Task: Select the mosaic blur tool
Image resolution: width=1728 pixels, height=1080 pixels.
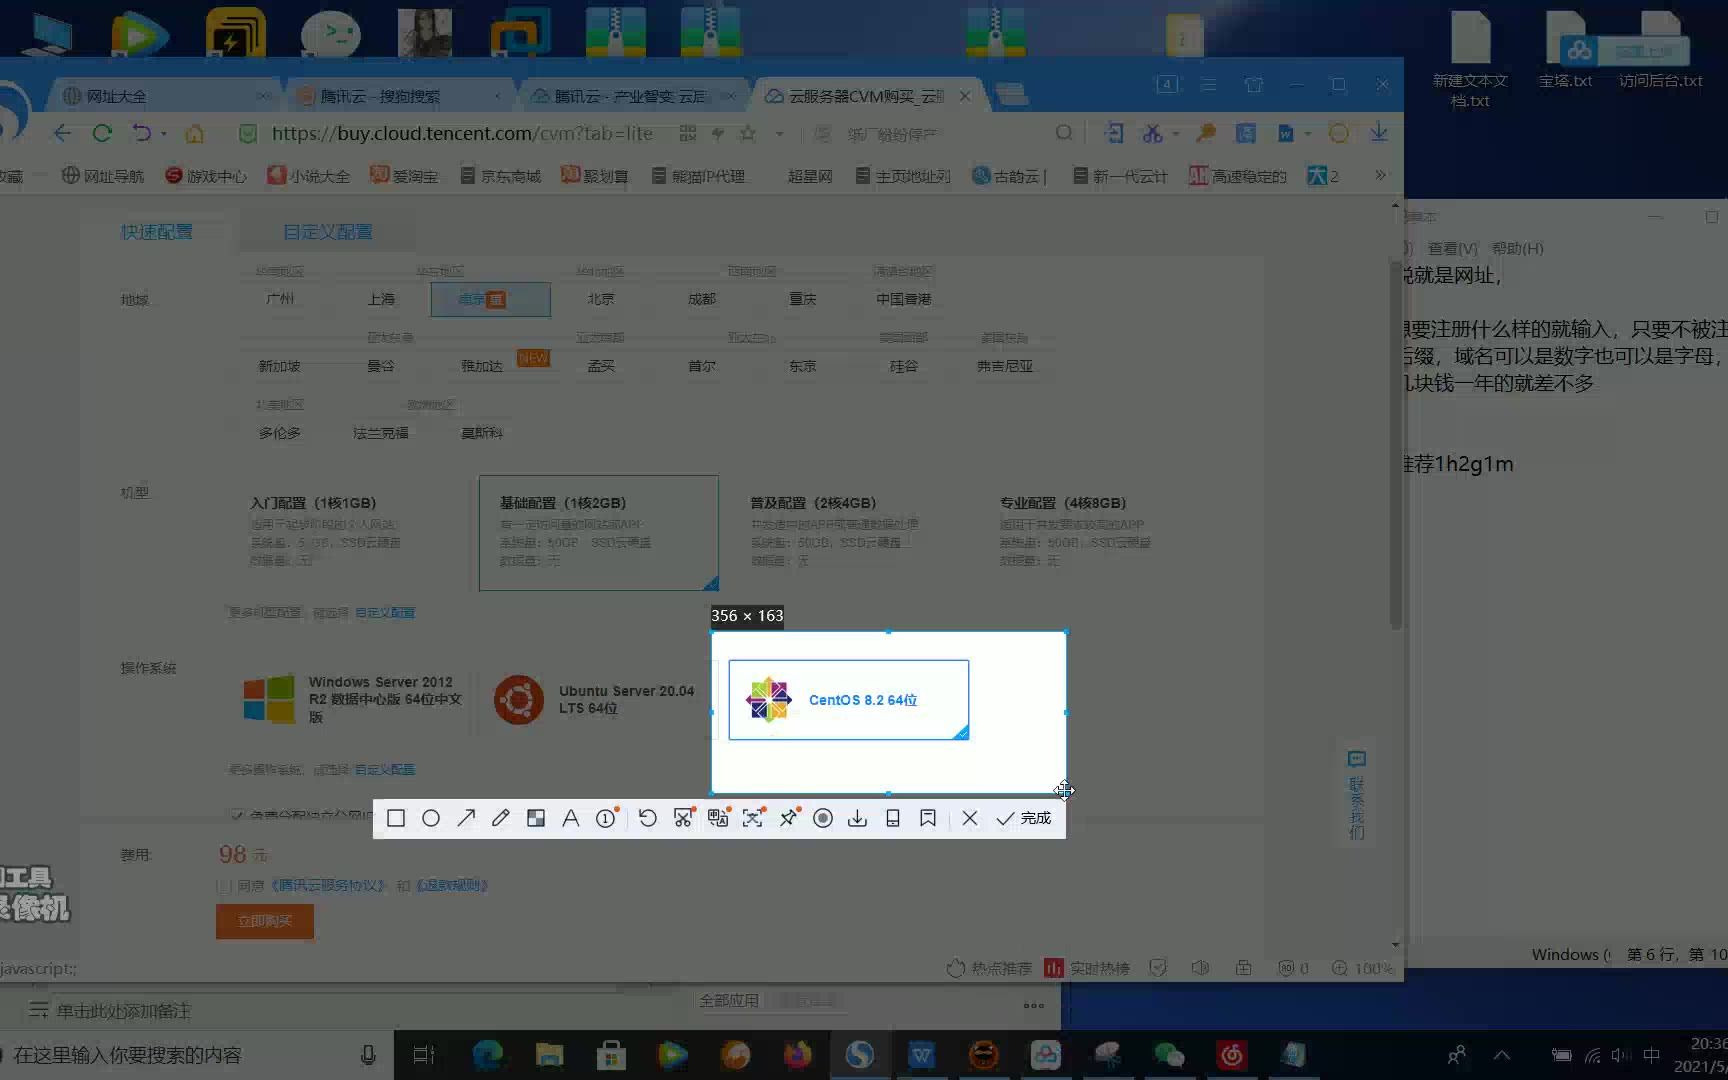Action: (x=536, y=818)
